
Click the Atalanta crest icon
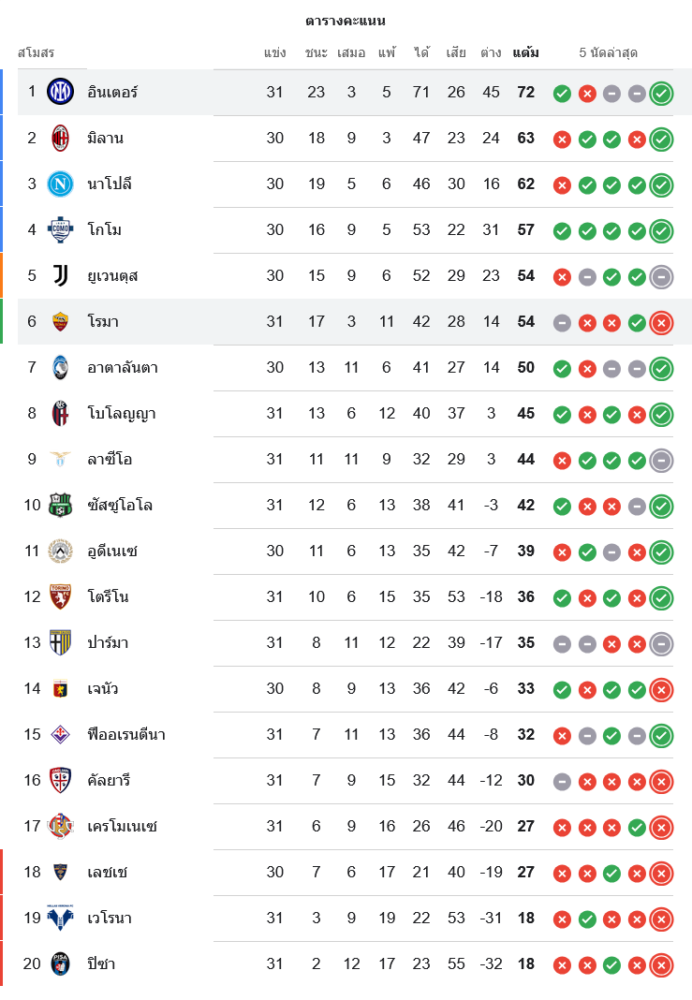coord(60,368)
